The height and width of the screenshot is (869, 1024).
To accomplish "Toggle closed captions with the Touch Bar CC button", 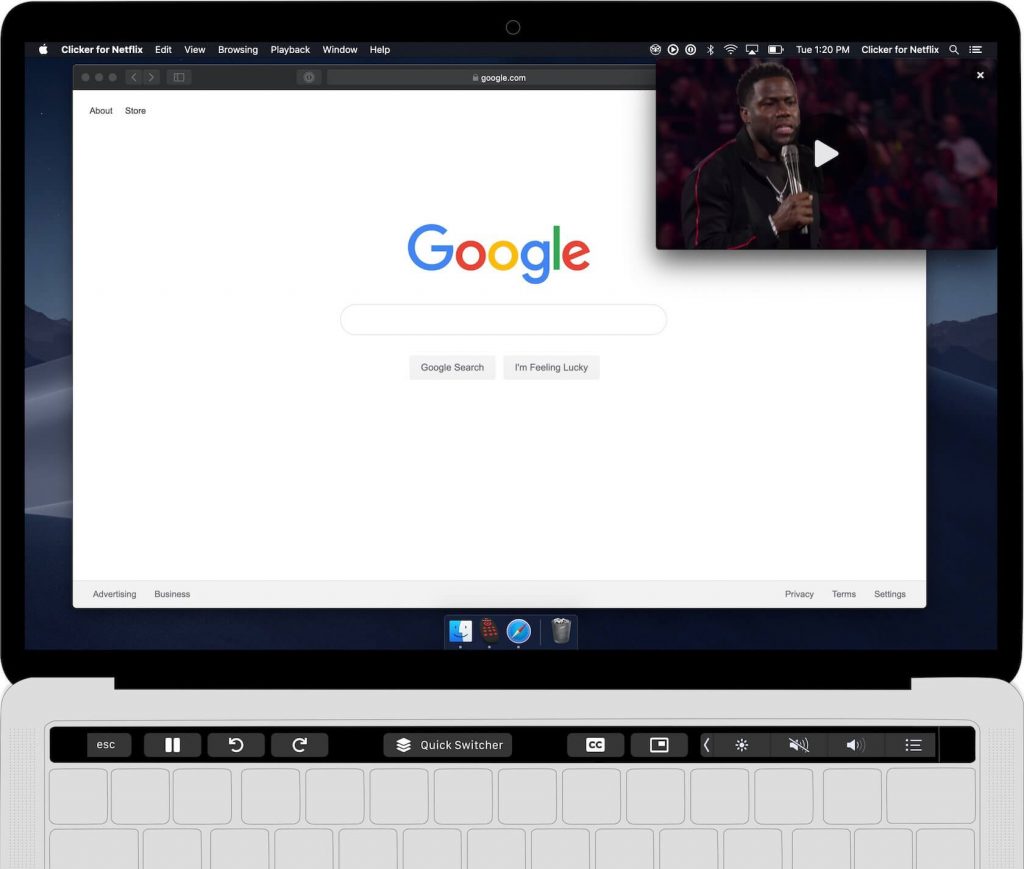I will [595, 744].
